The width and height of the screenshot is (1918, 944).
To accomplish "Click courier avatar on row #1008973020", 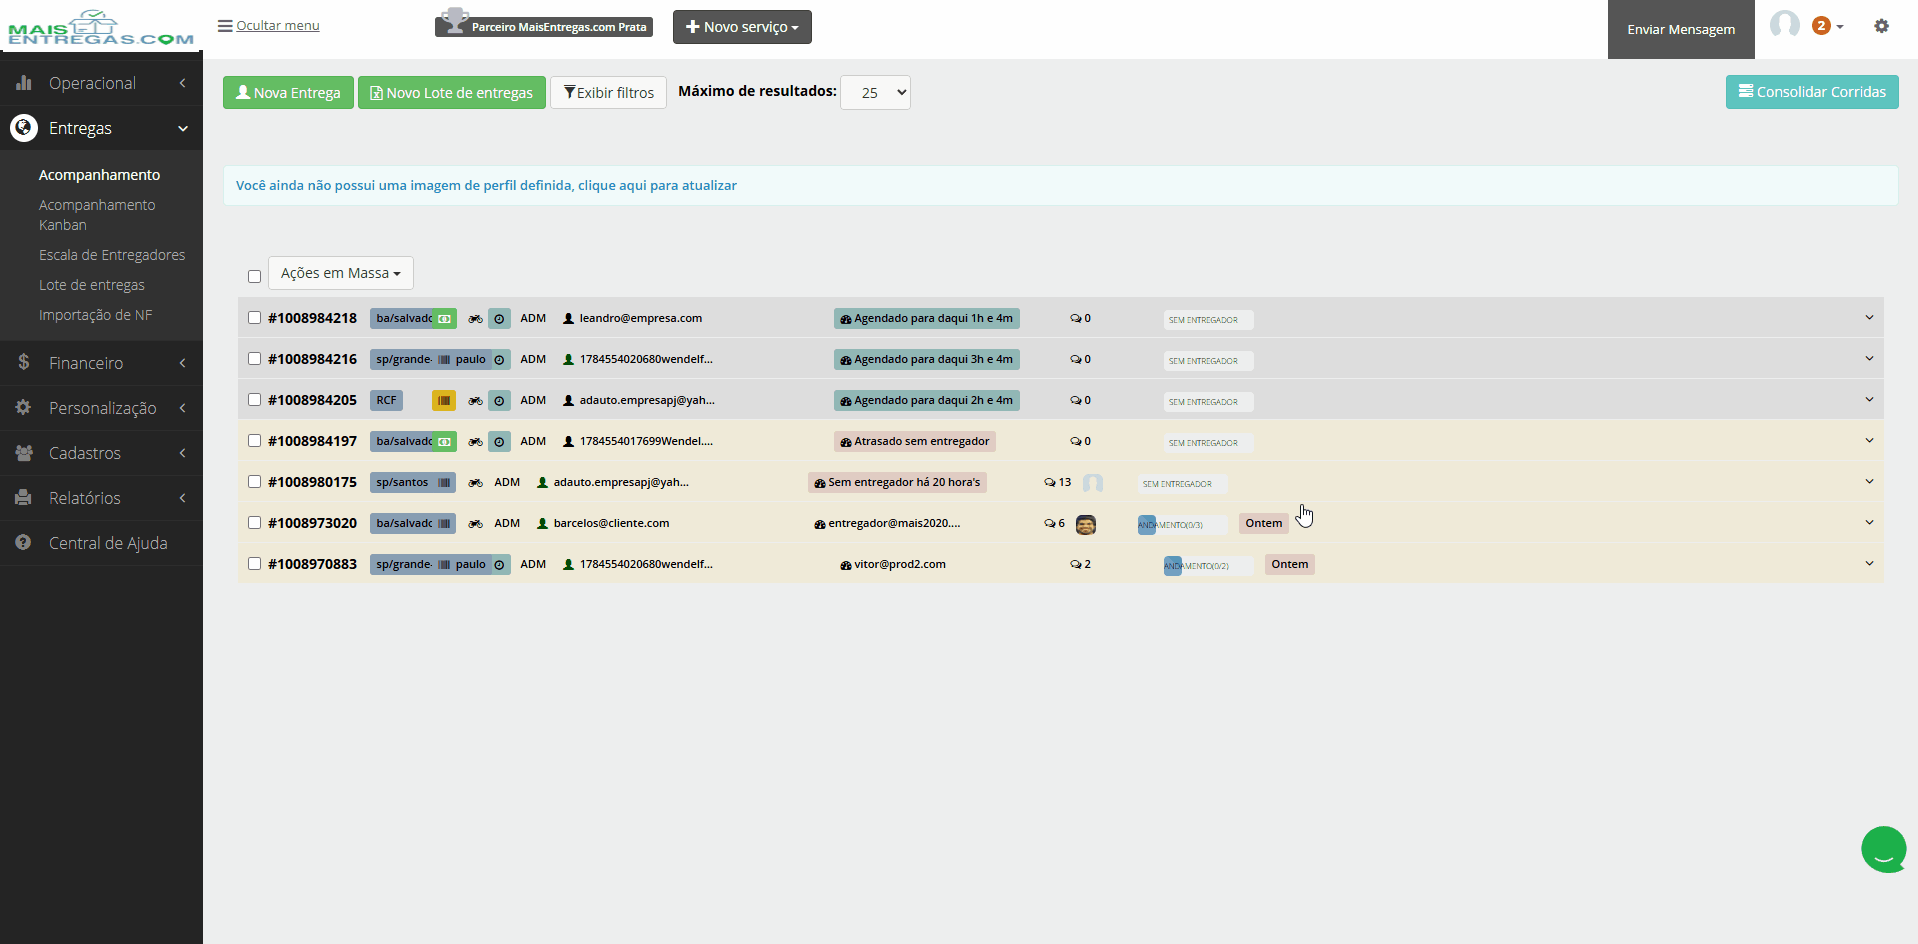I will point(1086,524).
